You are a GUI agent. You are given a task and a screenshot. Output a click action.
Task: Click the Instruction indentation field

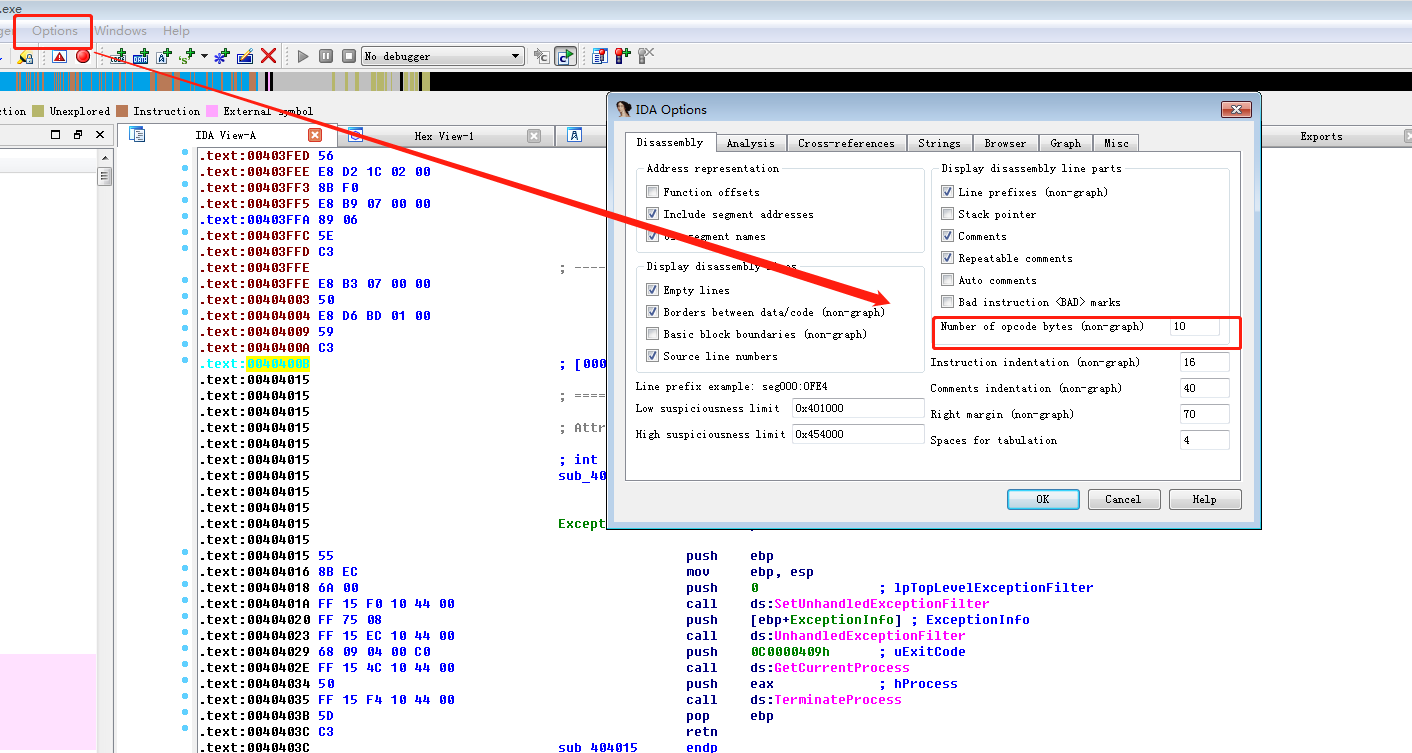point(1205,362)
